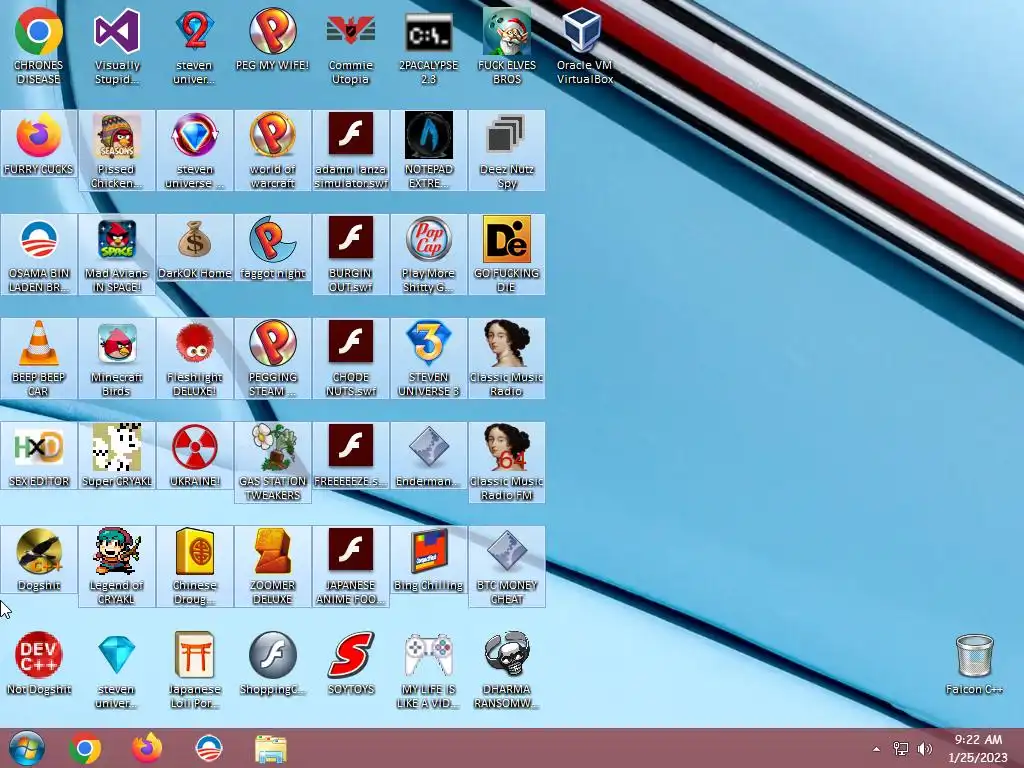
Task: Open File Explorer from the taskbar
Action: point(271,748)
